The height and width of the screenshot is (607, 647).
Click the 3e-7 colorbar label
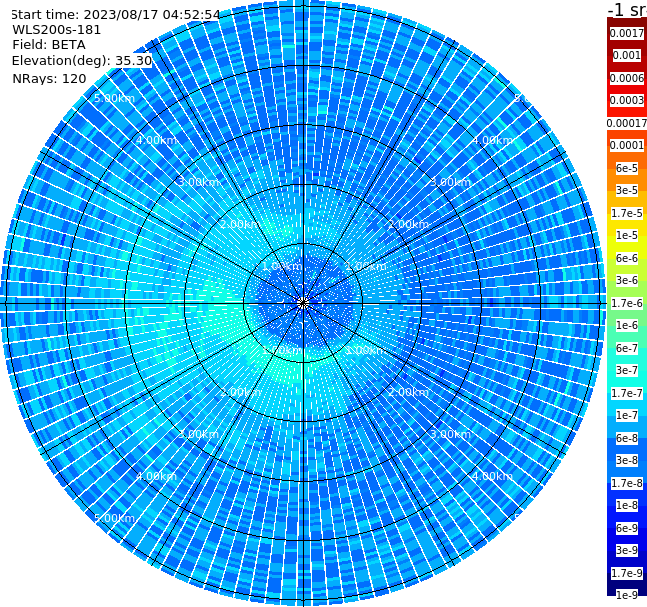[x=627, y=370]
